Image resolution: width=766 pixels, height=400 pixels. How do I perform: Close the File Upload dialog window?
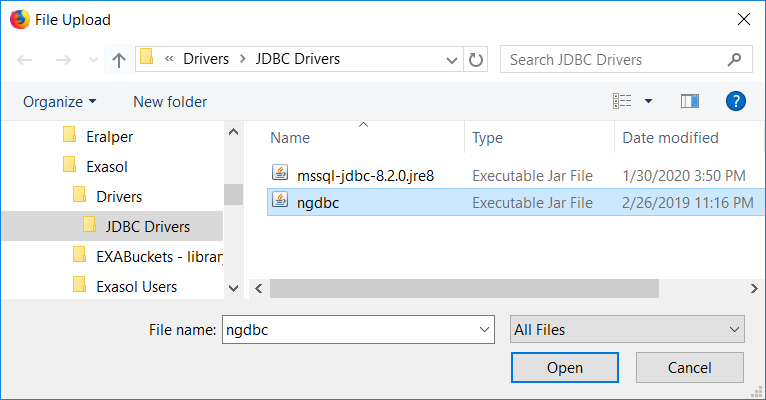click(744, 19)
